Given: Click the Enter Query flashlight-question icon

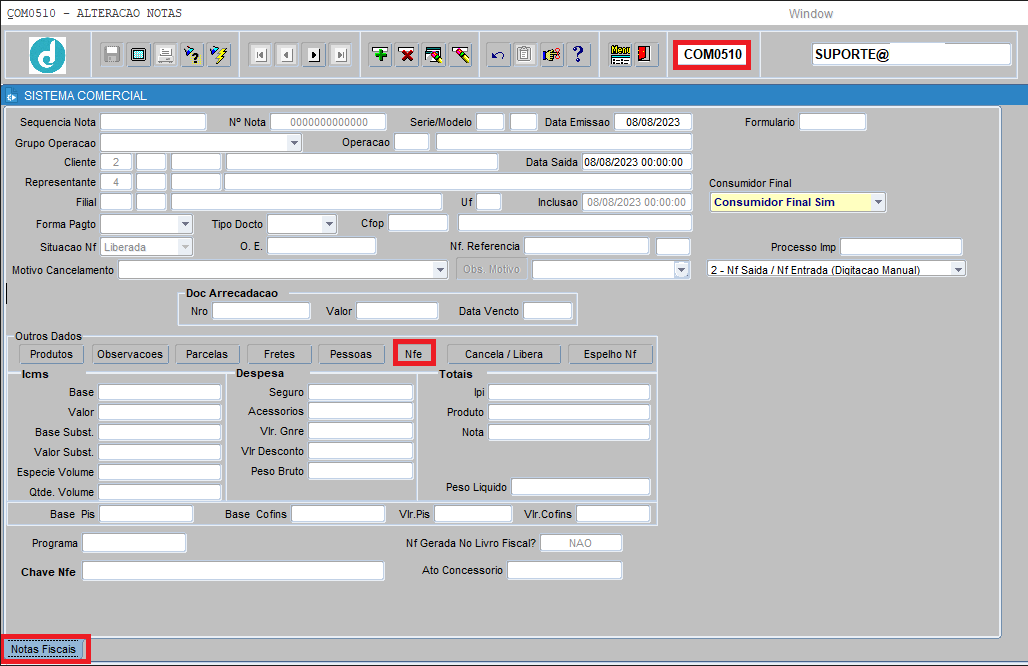Looking at the screenshot, I should pyautogui.click(x=192, y=54).
